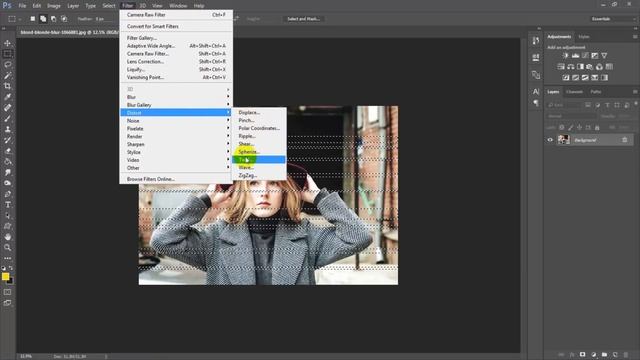The height and width of the screenshot is (360, 640).
Task: Open the Image menu
Action: 53,6
